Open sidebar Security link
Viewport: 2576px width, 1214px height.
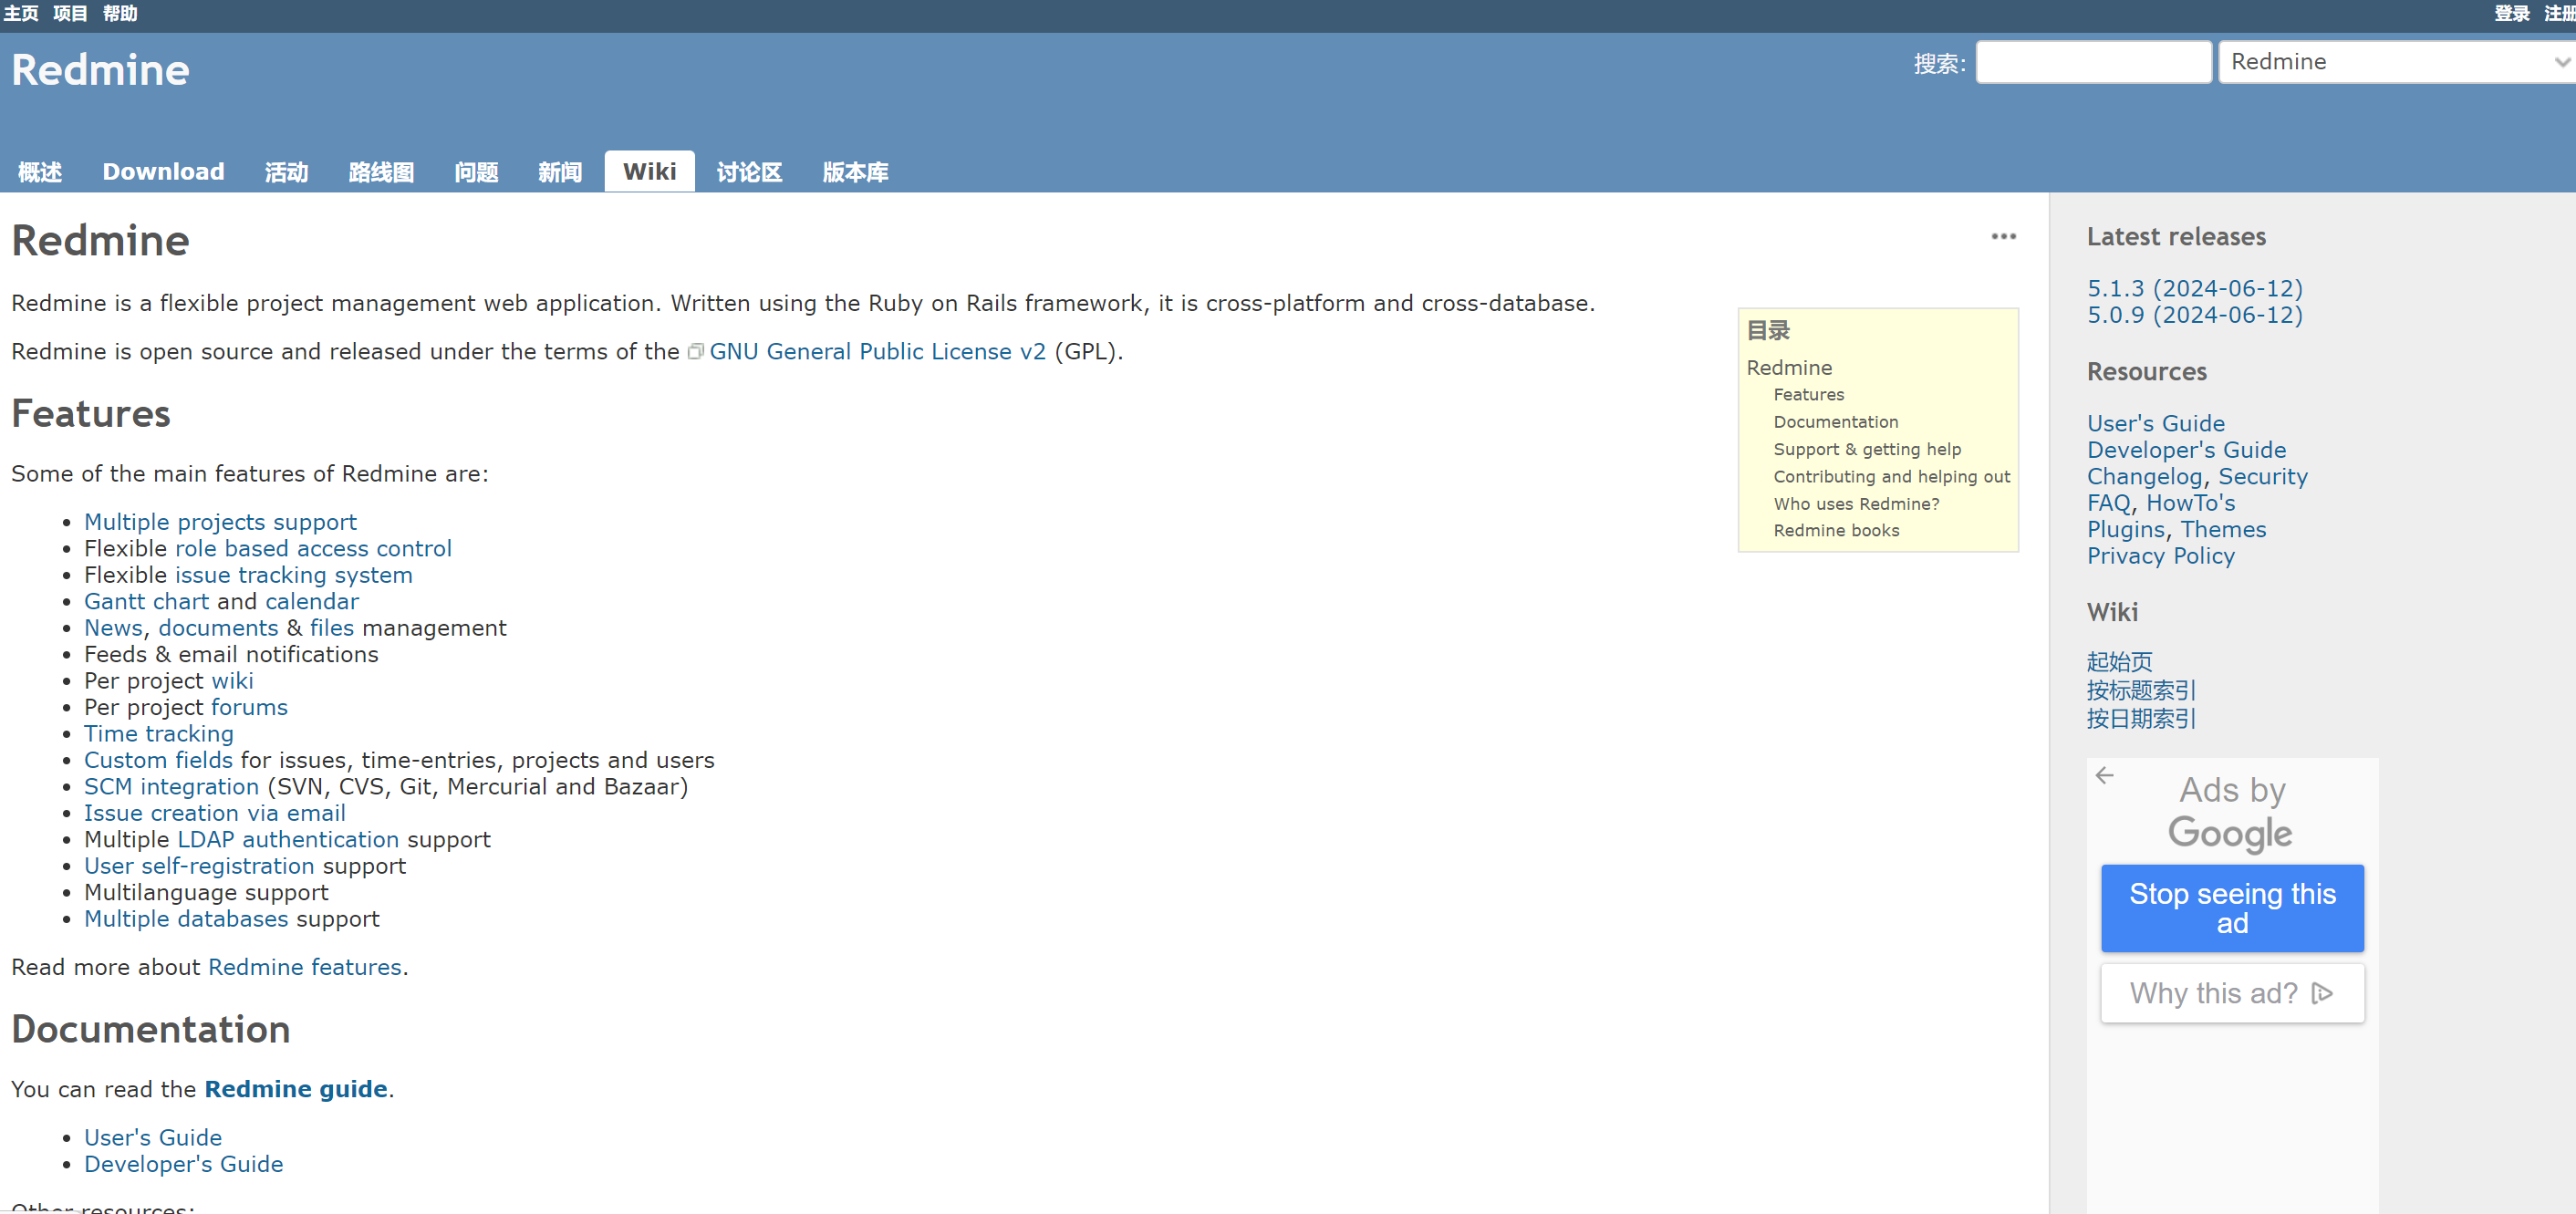2263,477
